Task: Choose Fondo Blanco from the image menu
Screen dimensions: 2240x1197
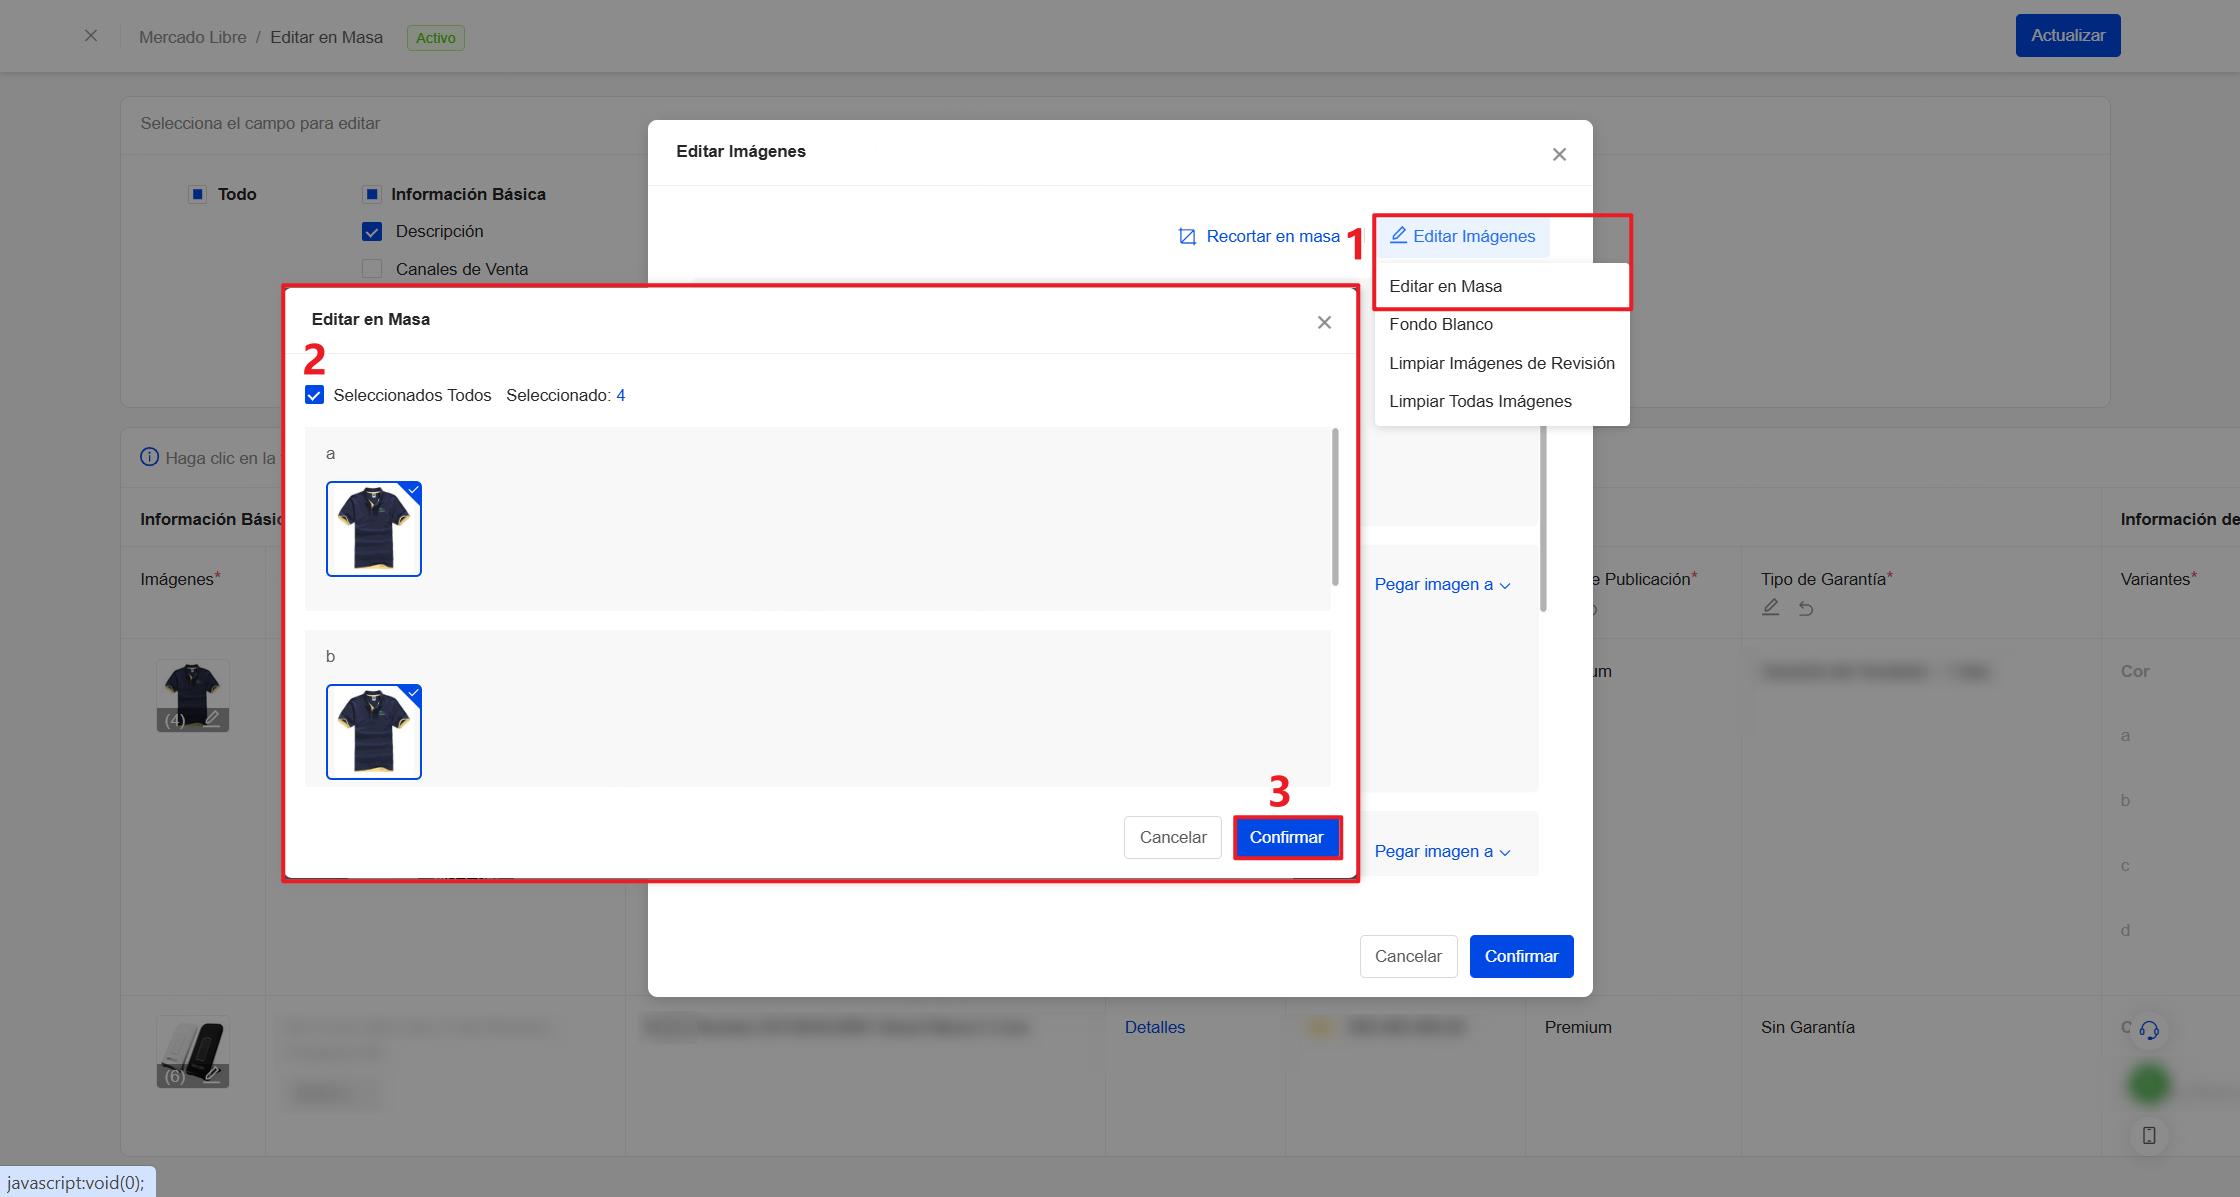Action: pos(1440,324)
